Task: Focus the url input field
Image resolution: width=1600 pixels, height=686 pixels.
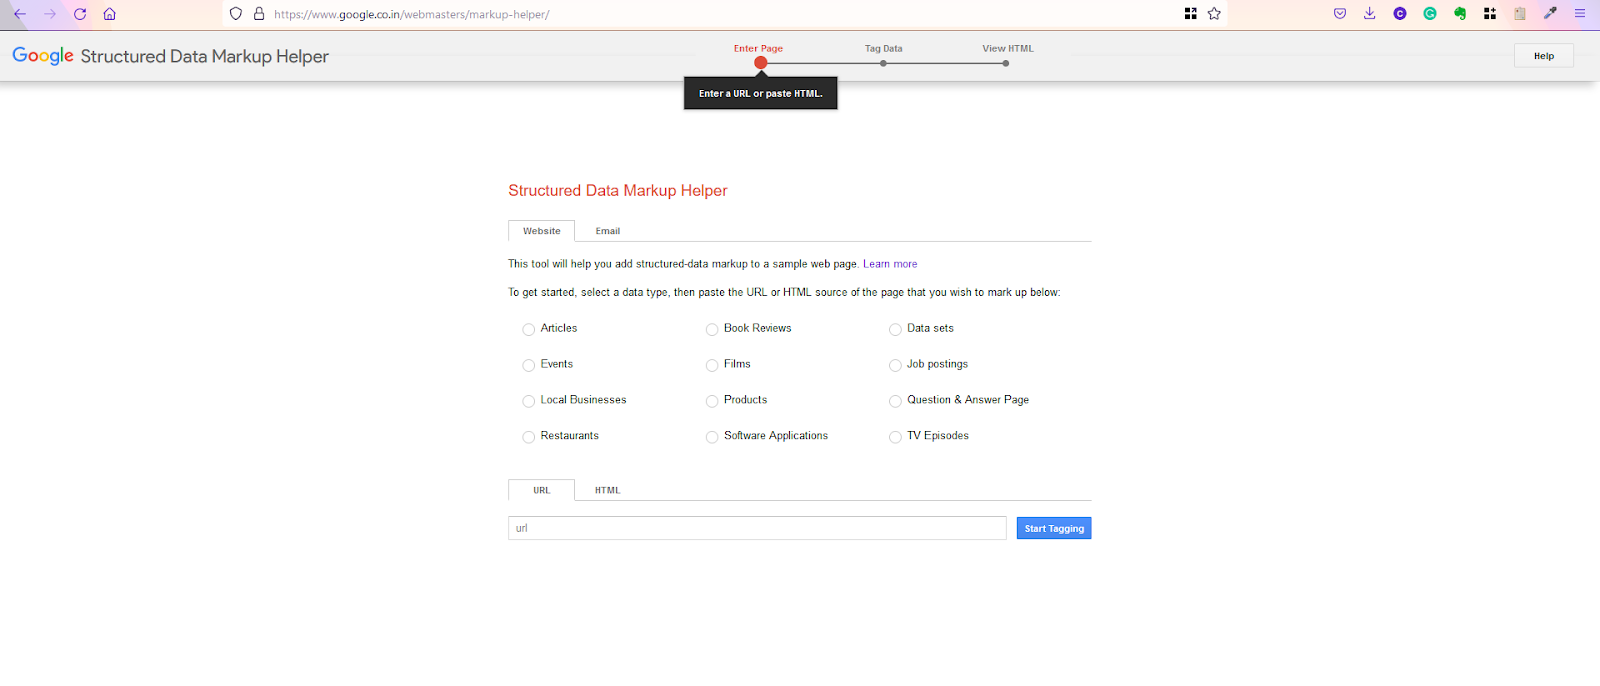Action: click(757, 528)
